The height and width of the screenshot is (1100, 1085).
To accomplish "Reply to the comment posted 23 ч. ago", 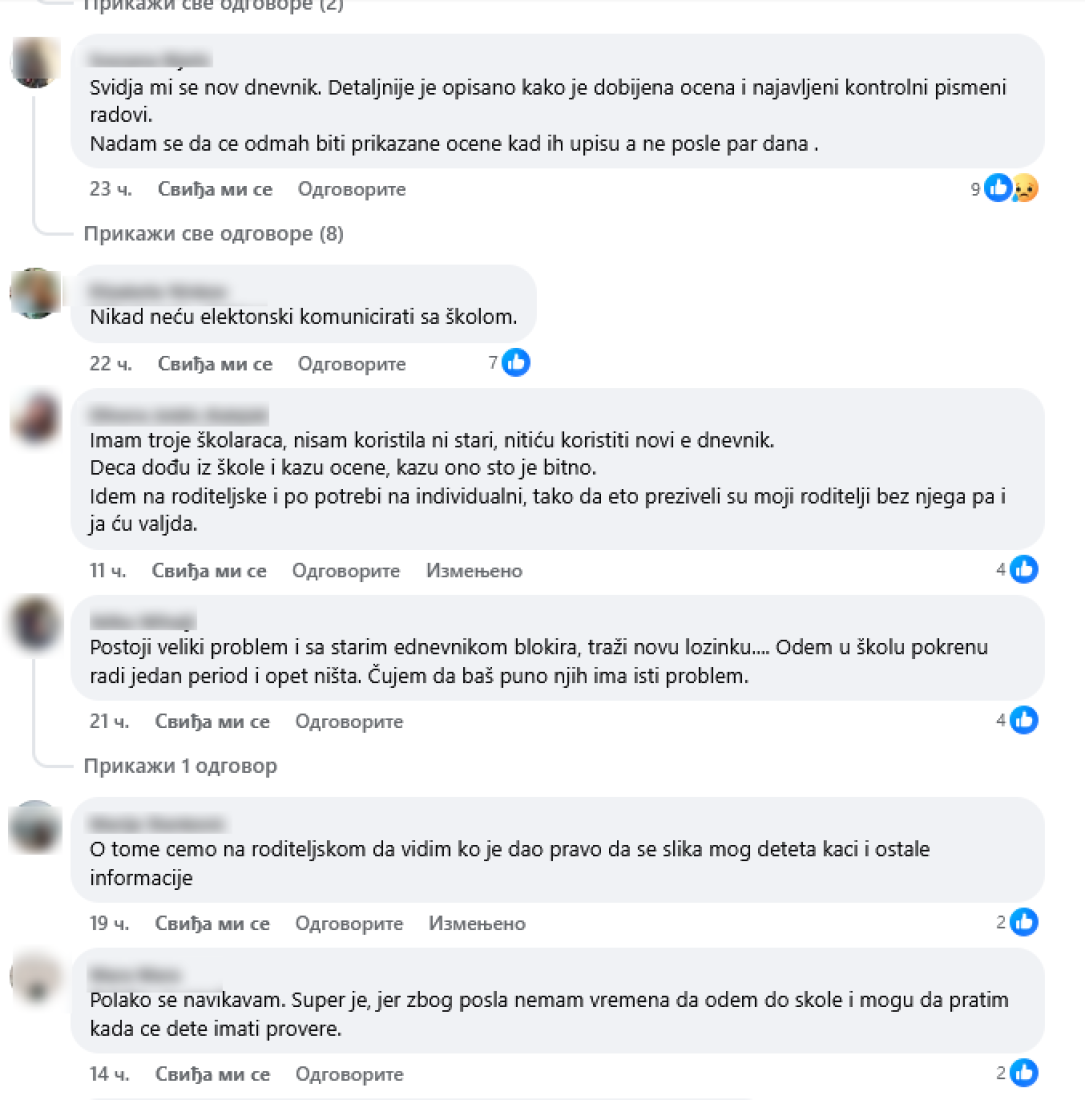I will (351, 189).
